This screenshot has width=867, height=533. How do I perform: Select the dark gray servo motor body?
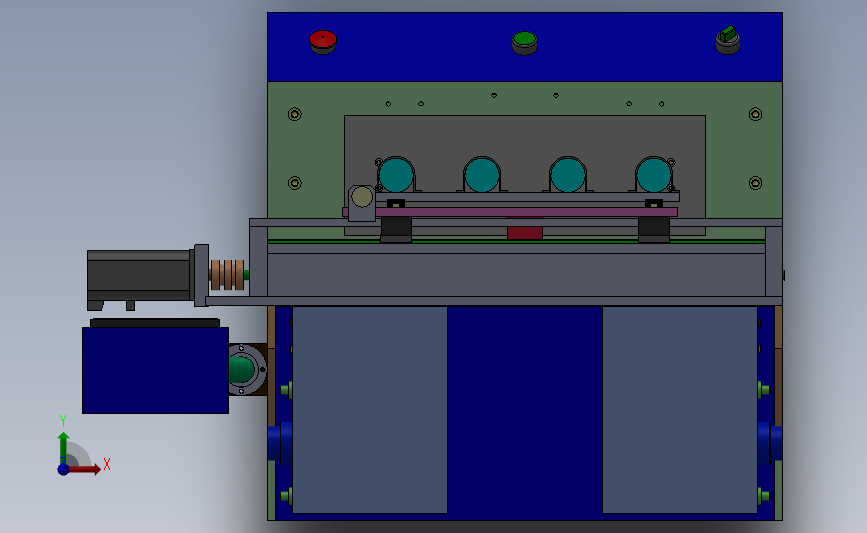coord(140,275)
